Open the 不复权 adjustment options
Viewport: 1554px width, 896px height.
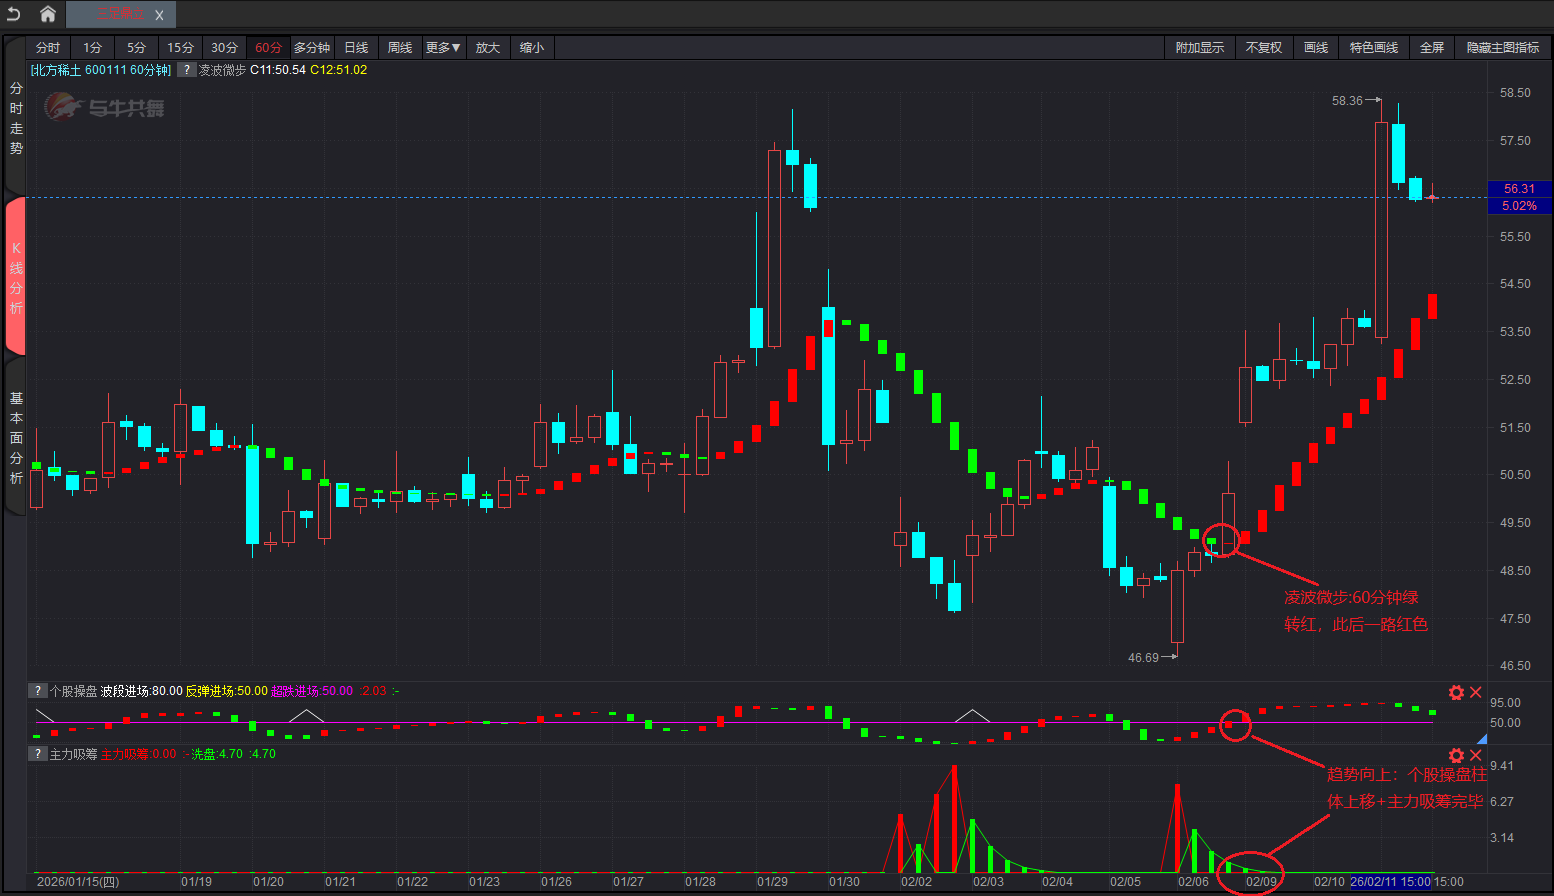tap(1263, 48)
